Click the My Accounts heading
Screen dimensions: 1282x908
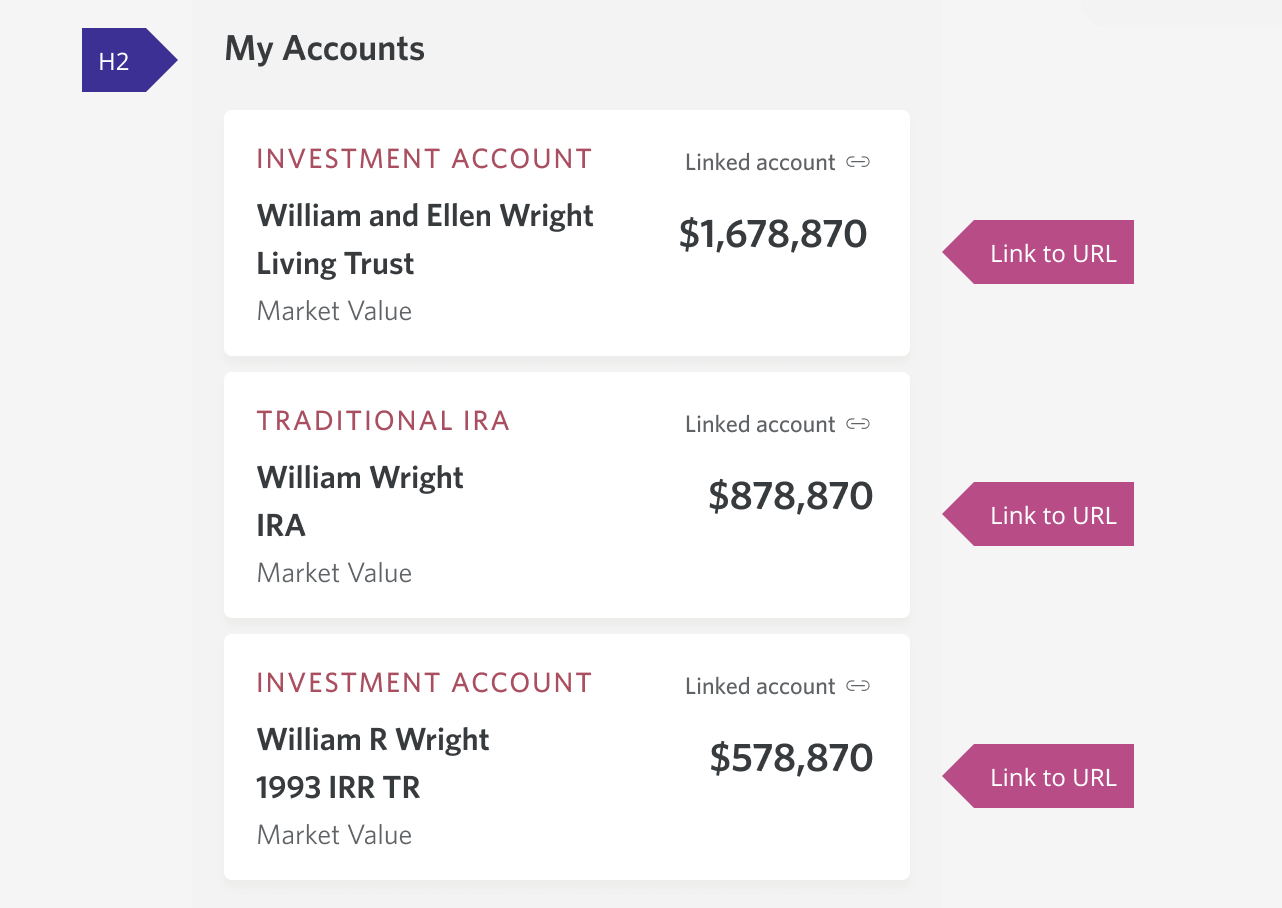point(324,49)
